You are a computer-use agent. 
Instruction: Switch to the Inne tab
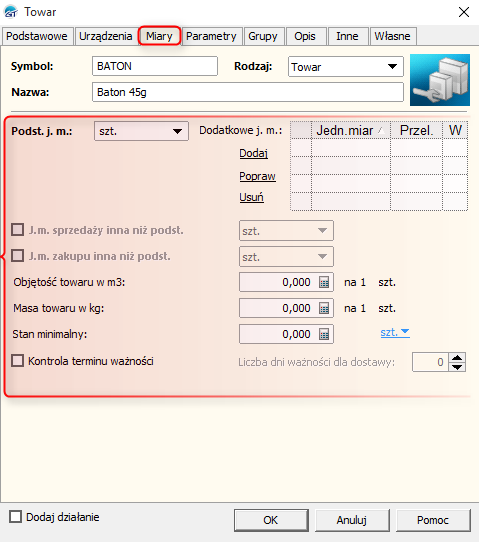tap(347, 36)
